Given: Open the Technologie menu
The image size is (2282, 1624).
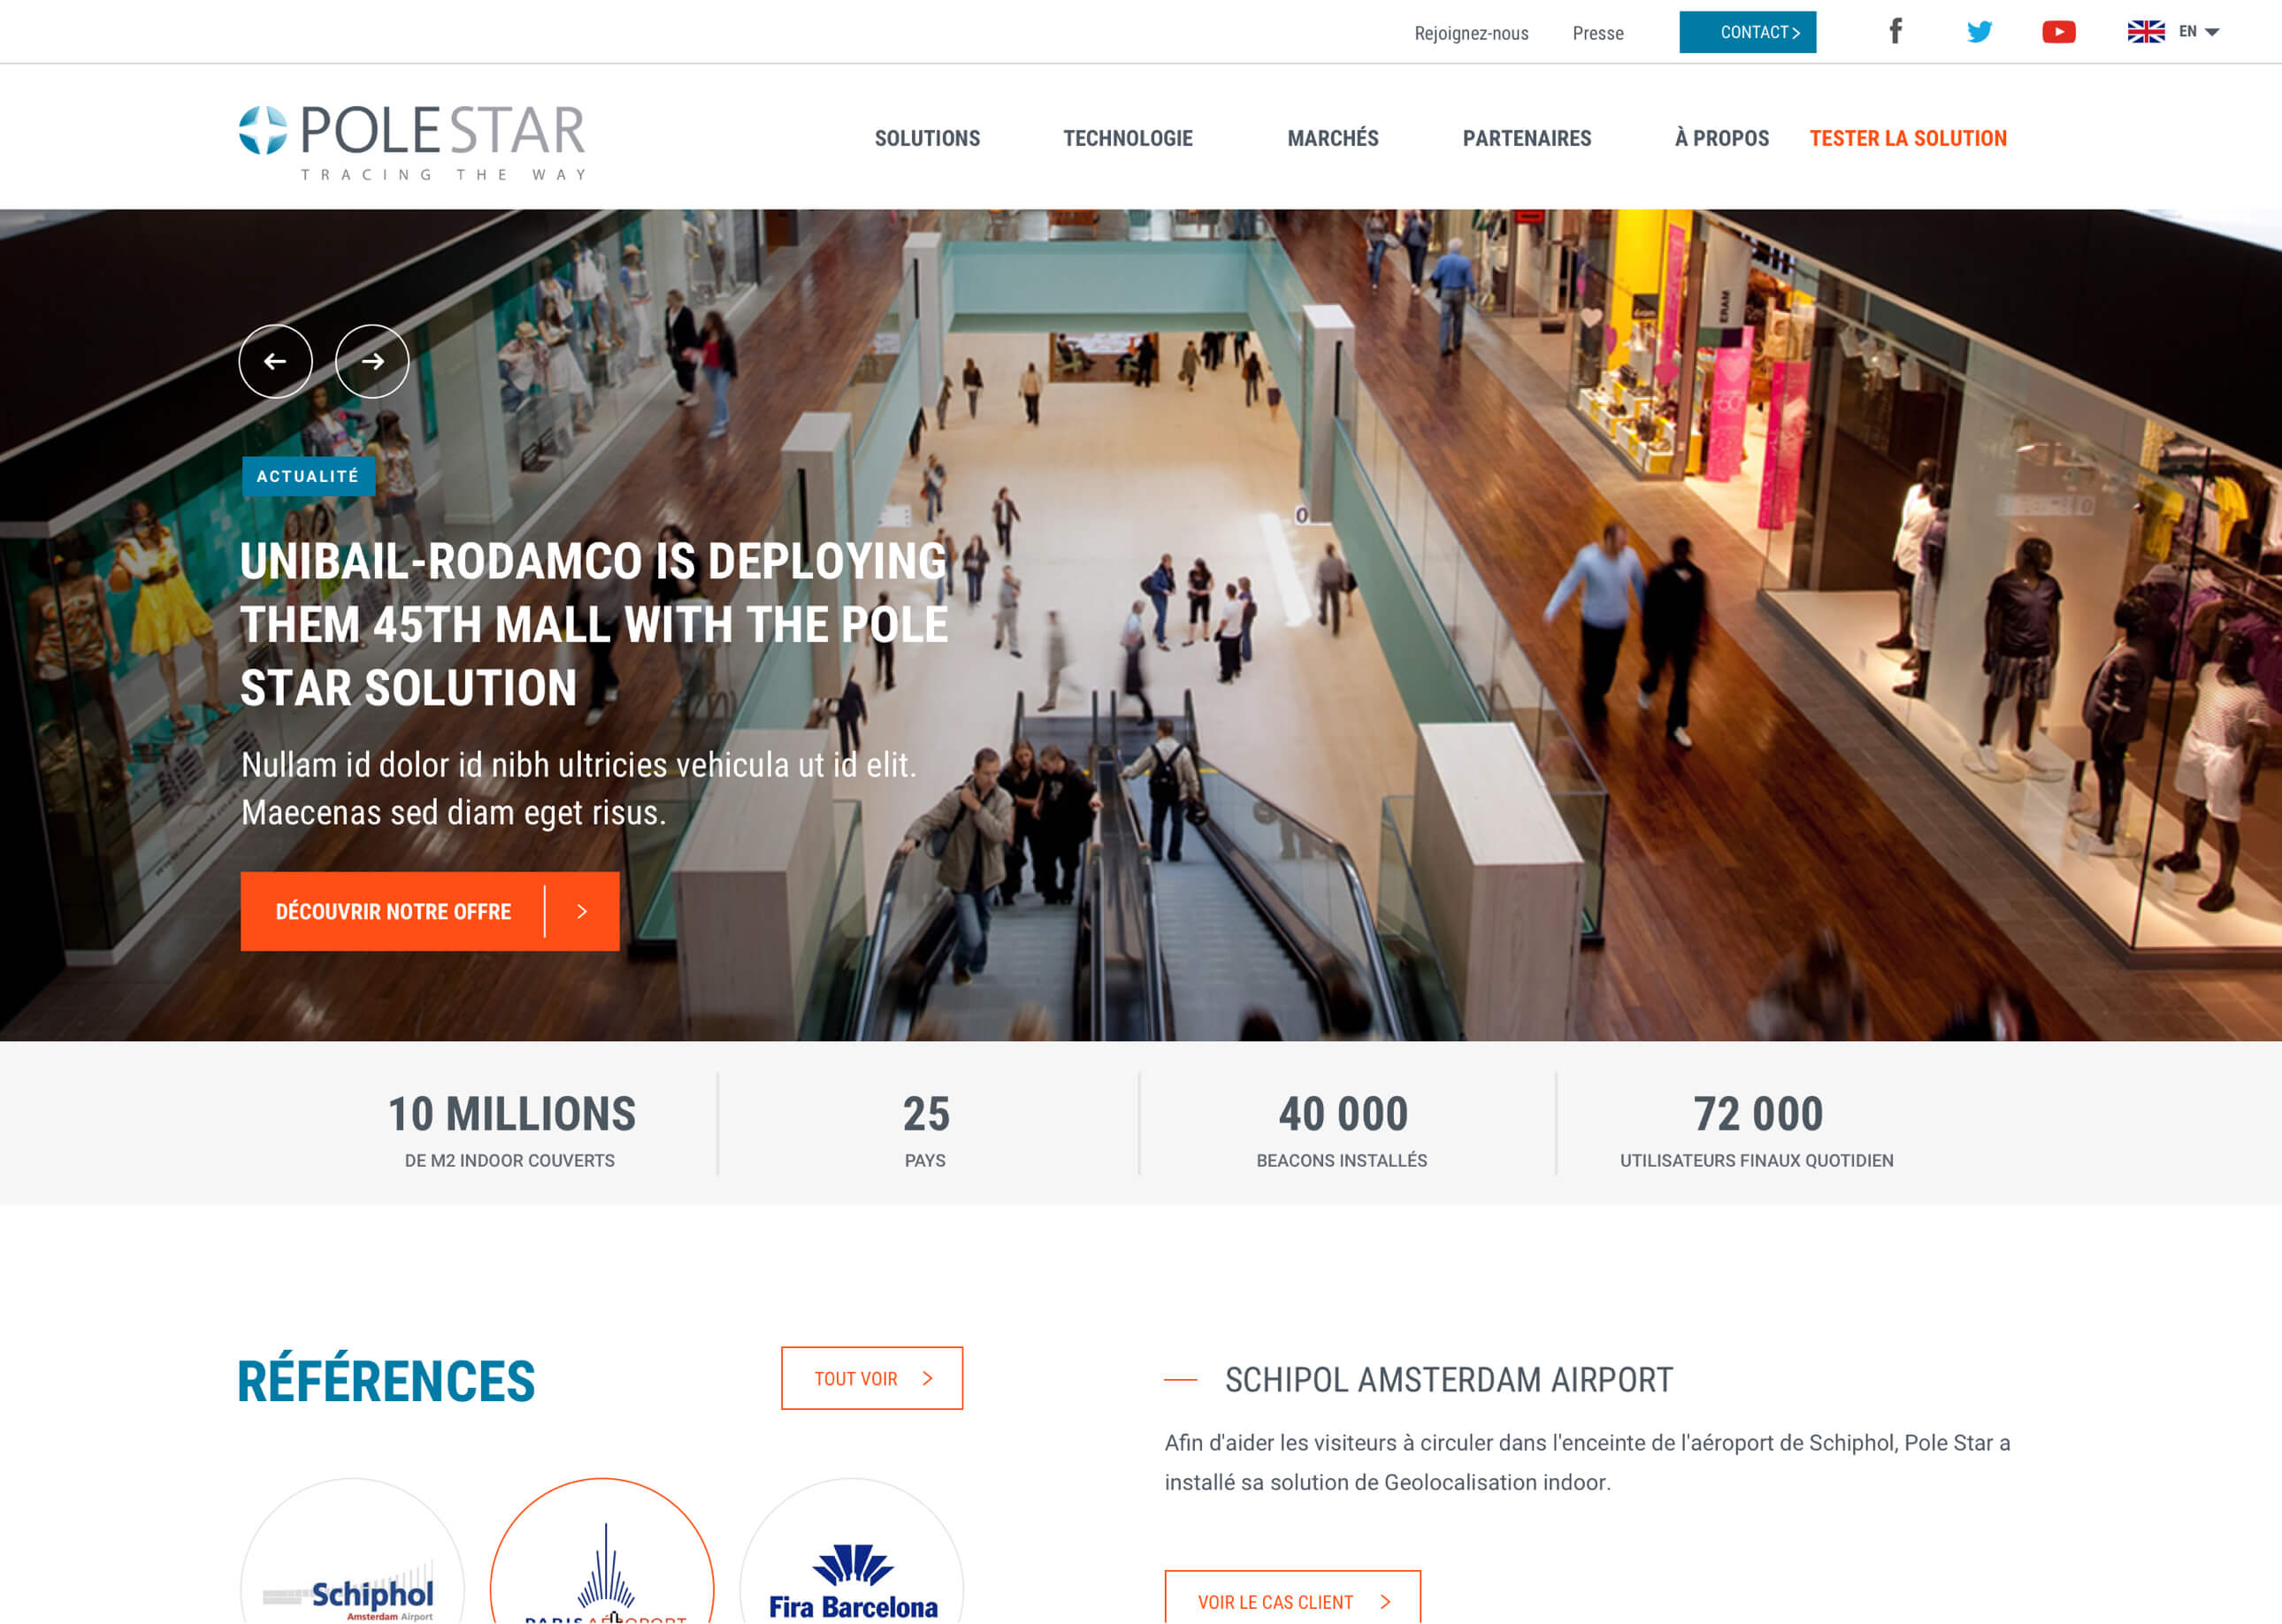Looking at the screenshot, I should pos(1127,138).
